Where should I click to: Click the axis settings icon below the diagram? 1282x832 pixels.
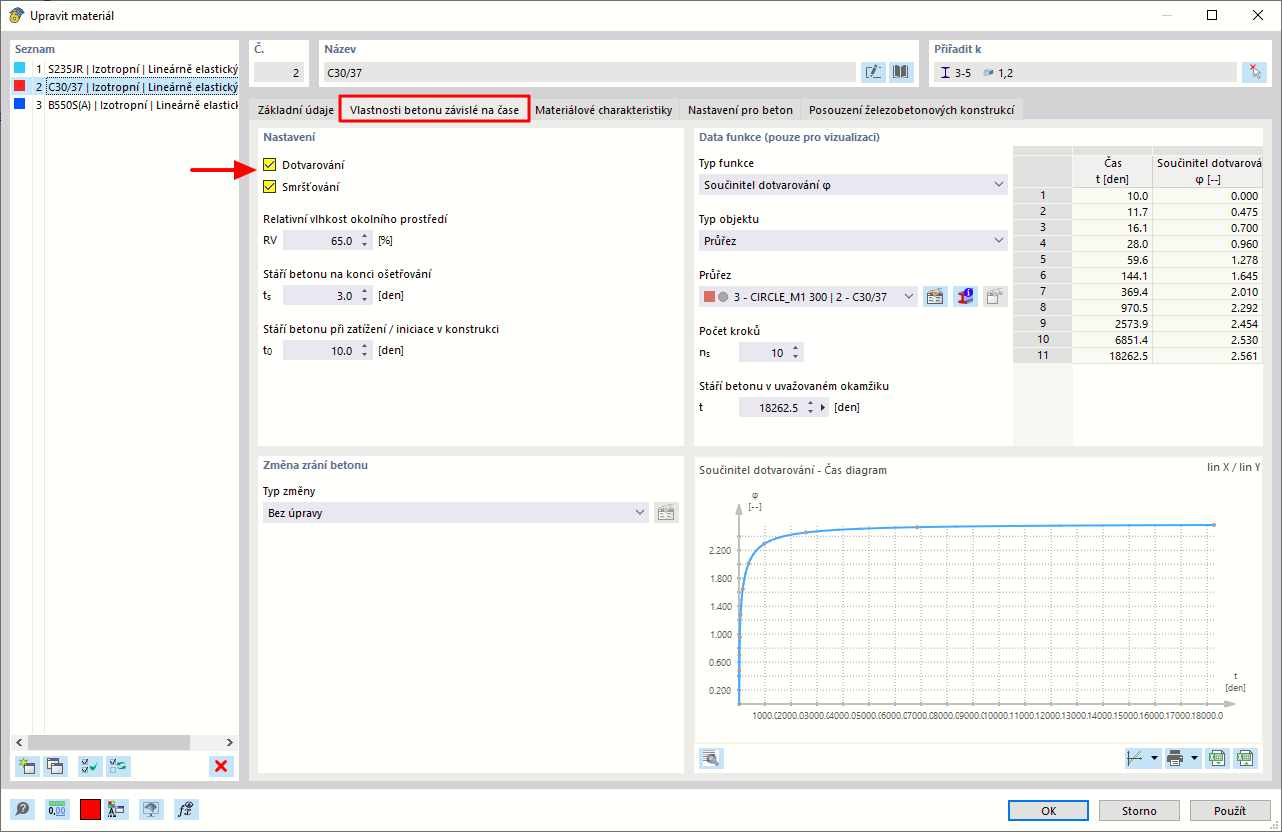(1136, 758)
